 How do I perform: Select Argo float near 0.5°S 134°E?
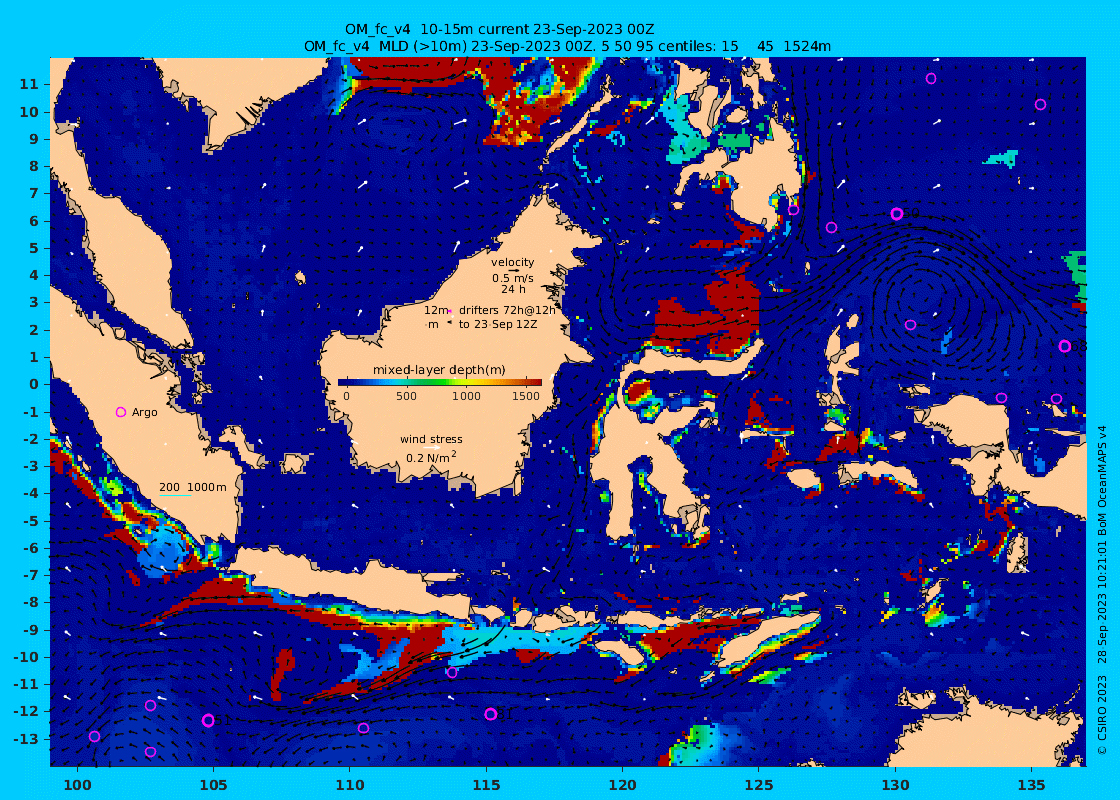1001,398
